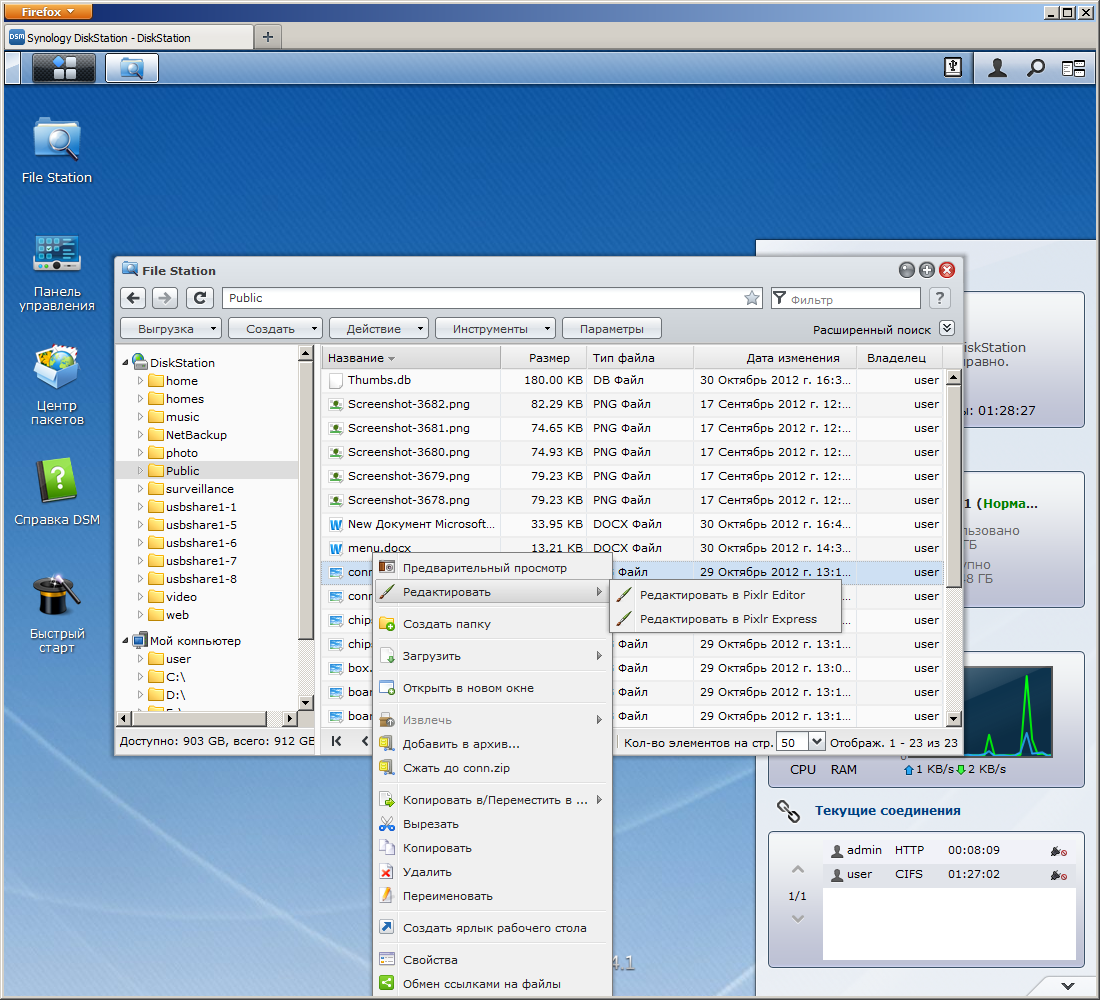1100x1000 pixels.
Task: Open the items-per-page dropdown
Action: 816,742
